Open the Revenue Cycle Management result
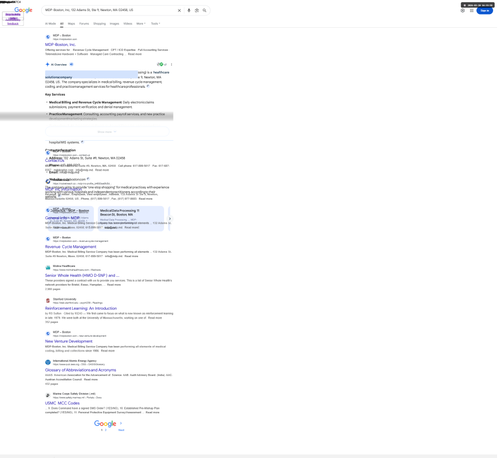The height and width of the screenshot is (458, 500). click(71, 247)
